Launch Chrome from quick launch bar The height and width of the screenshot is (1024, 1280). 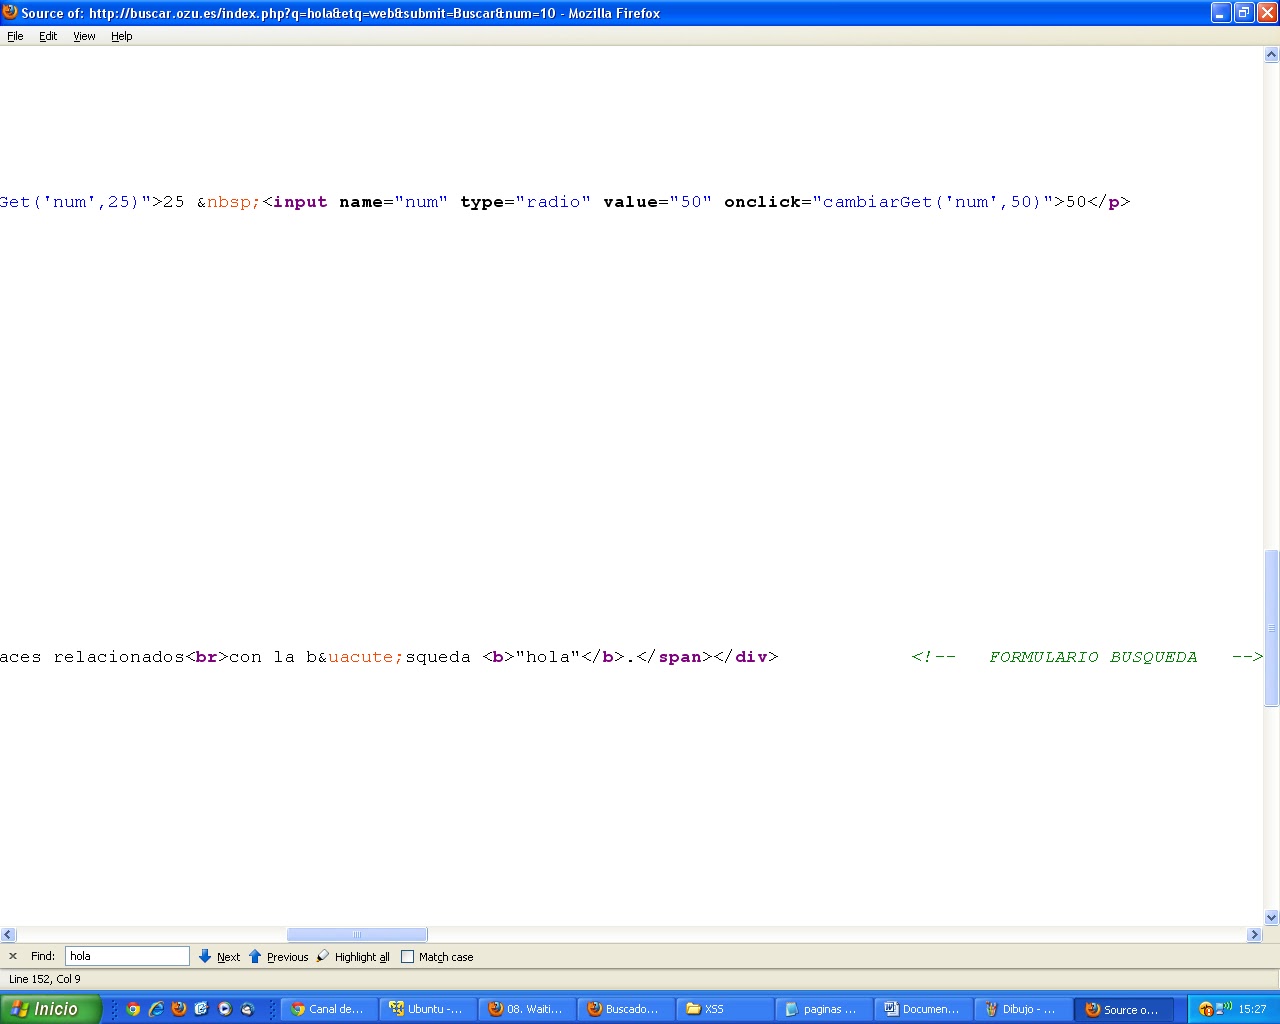(133, 1009)
